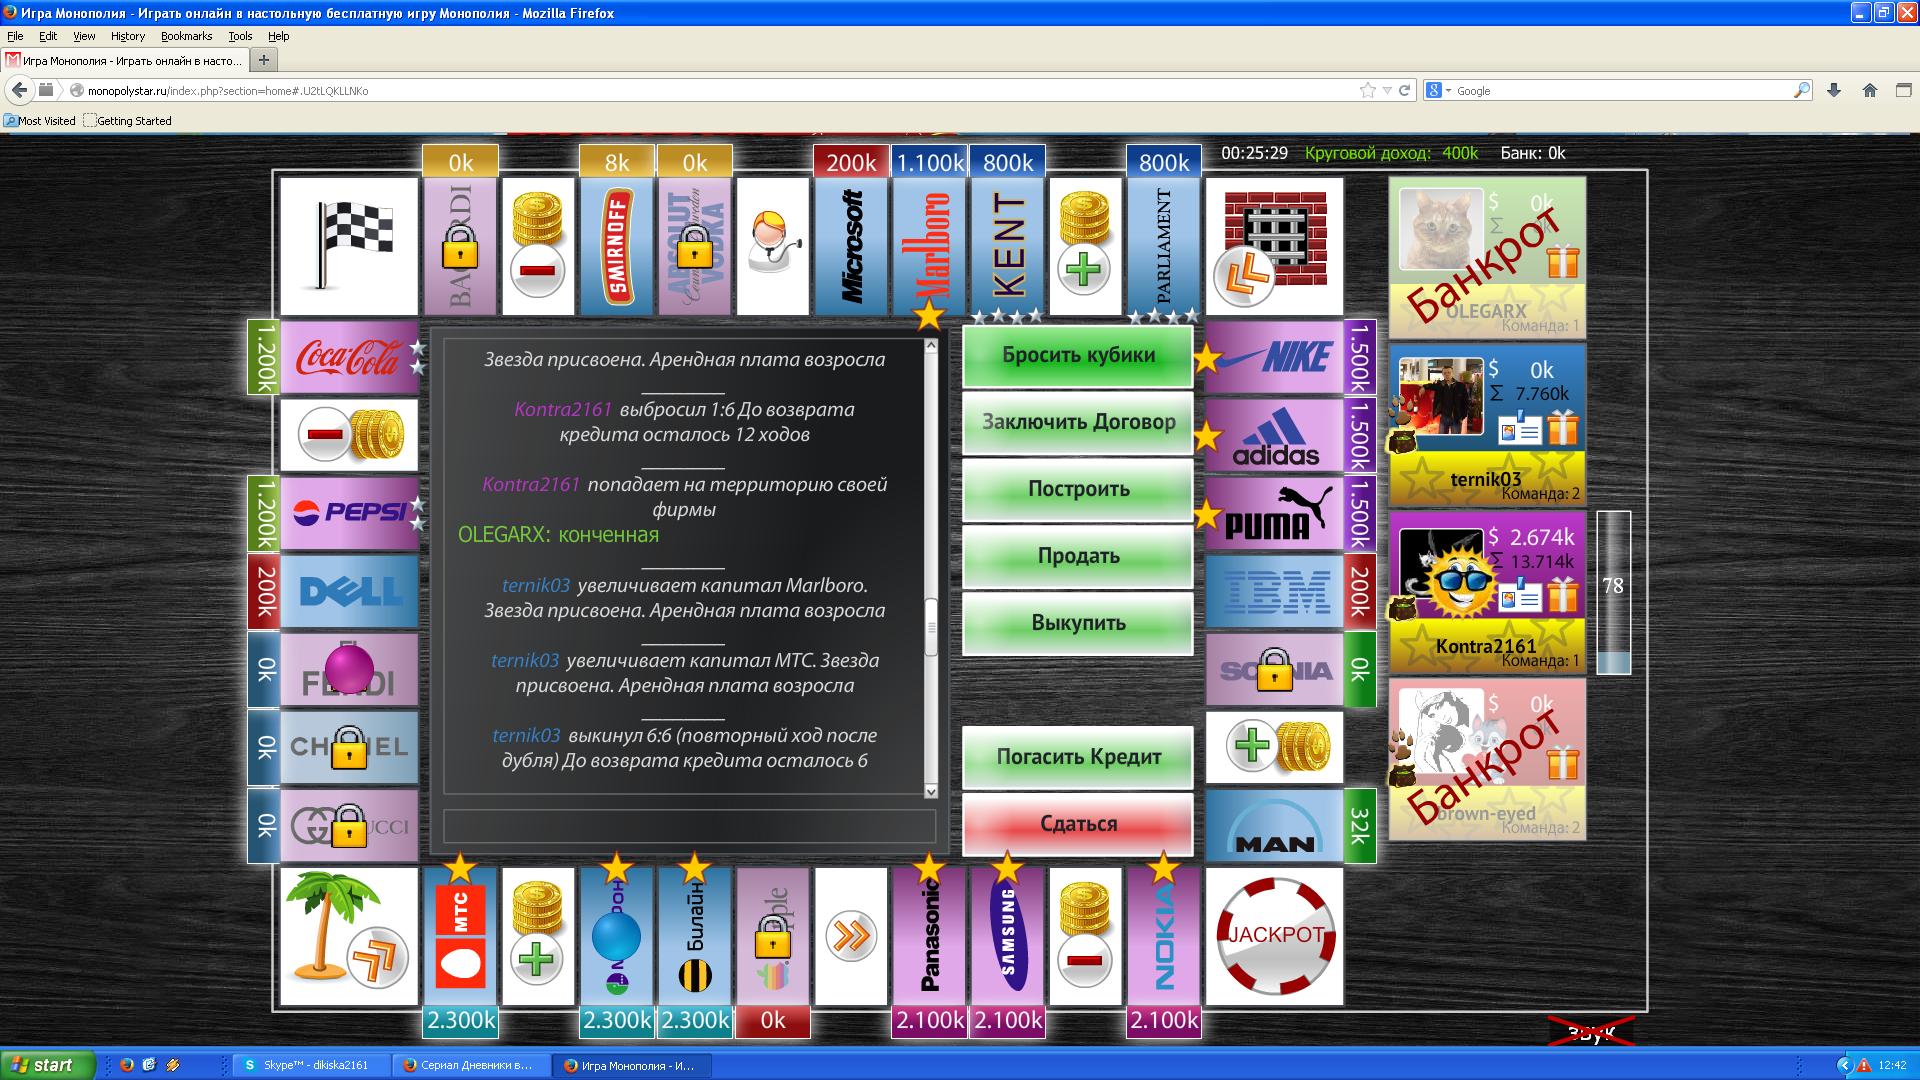Open the Tools menu
Image resolution: width=1920 pixels, height=1080 pixels.
pyautogui.click(x=240, y=36)
